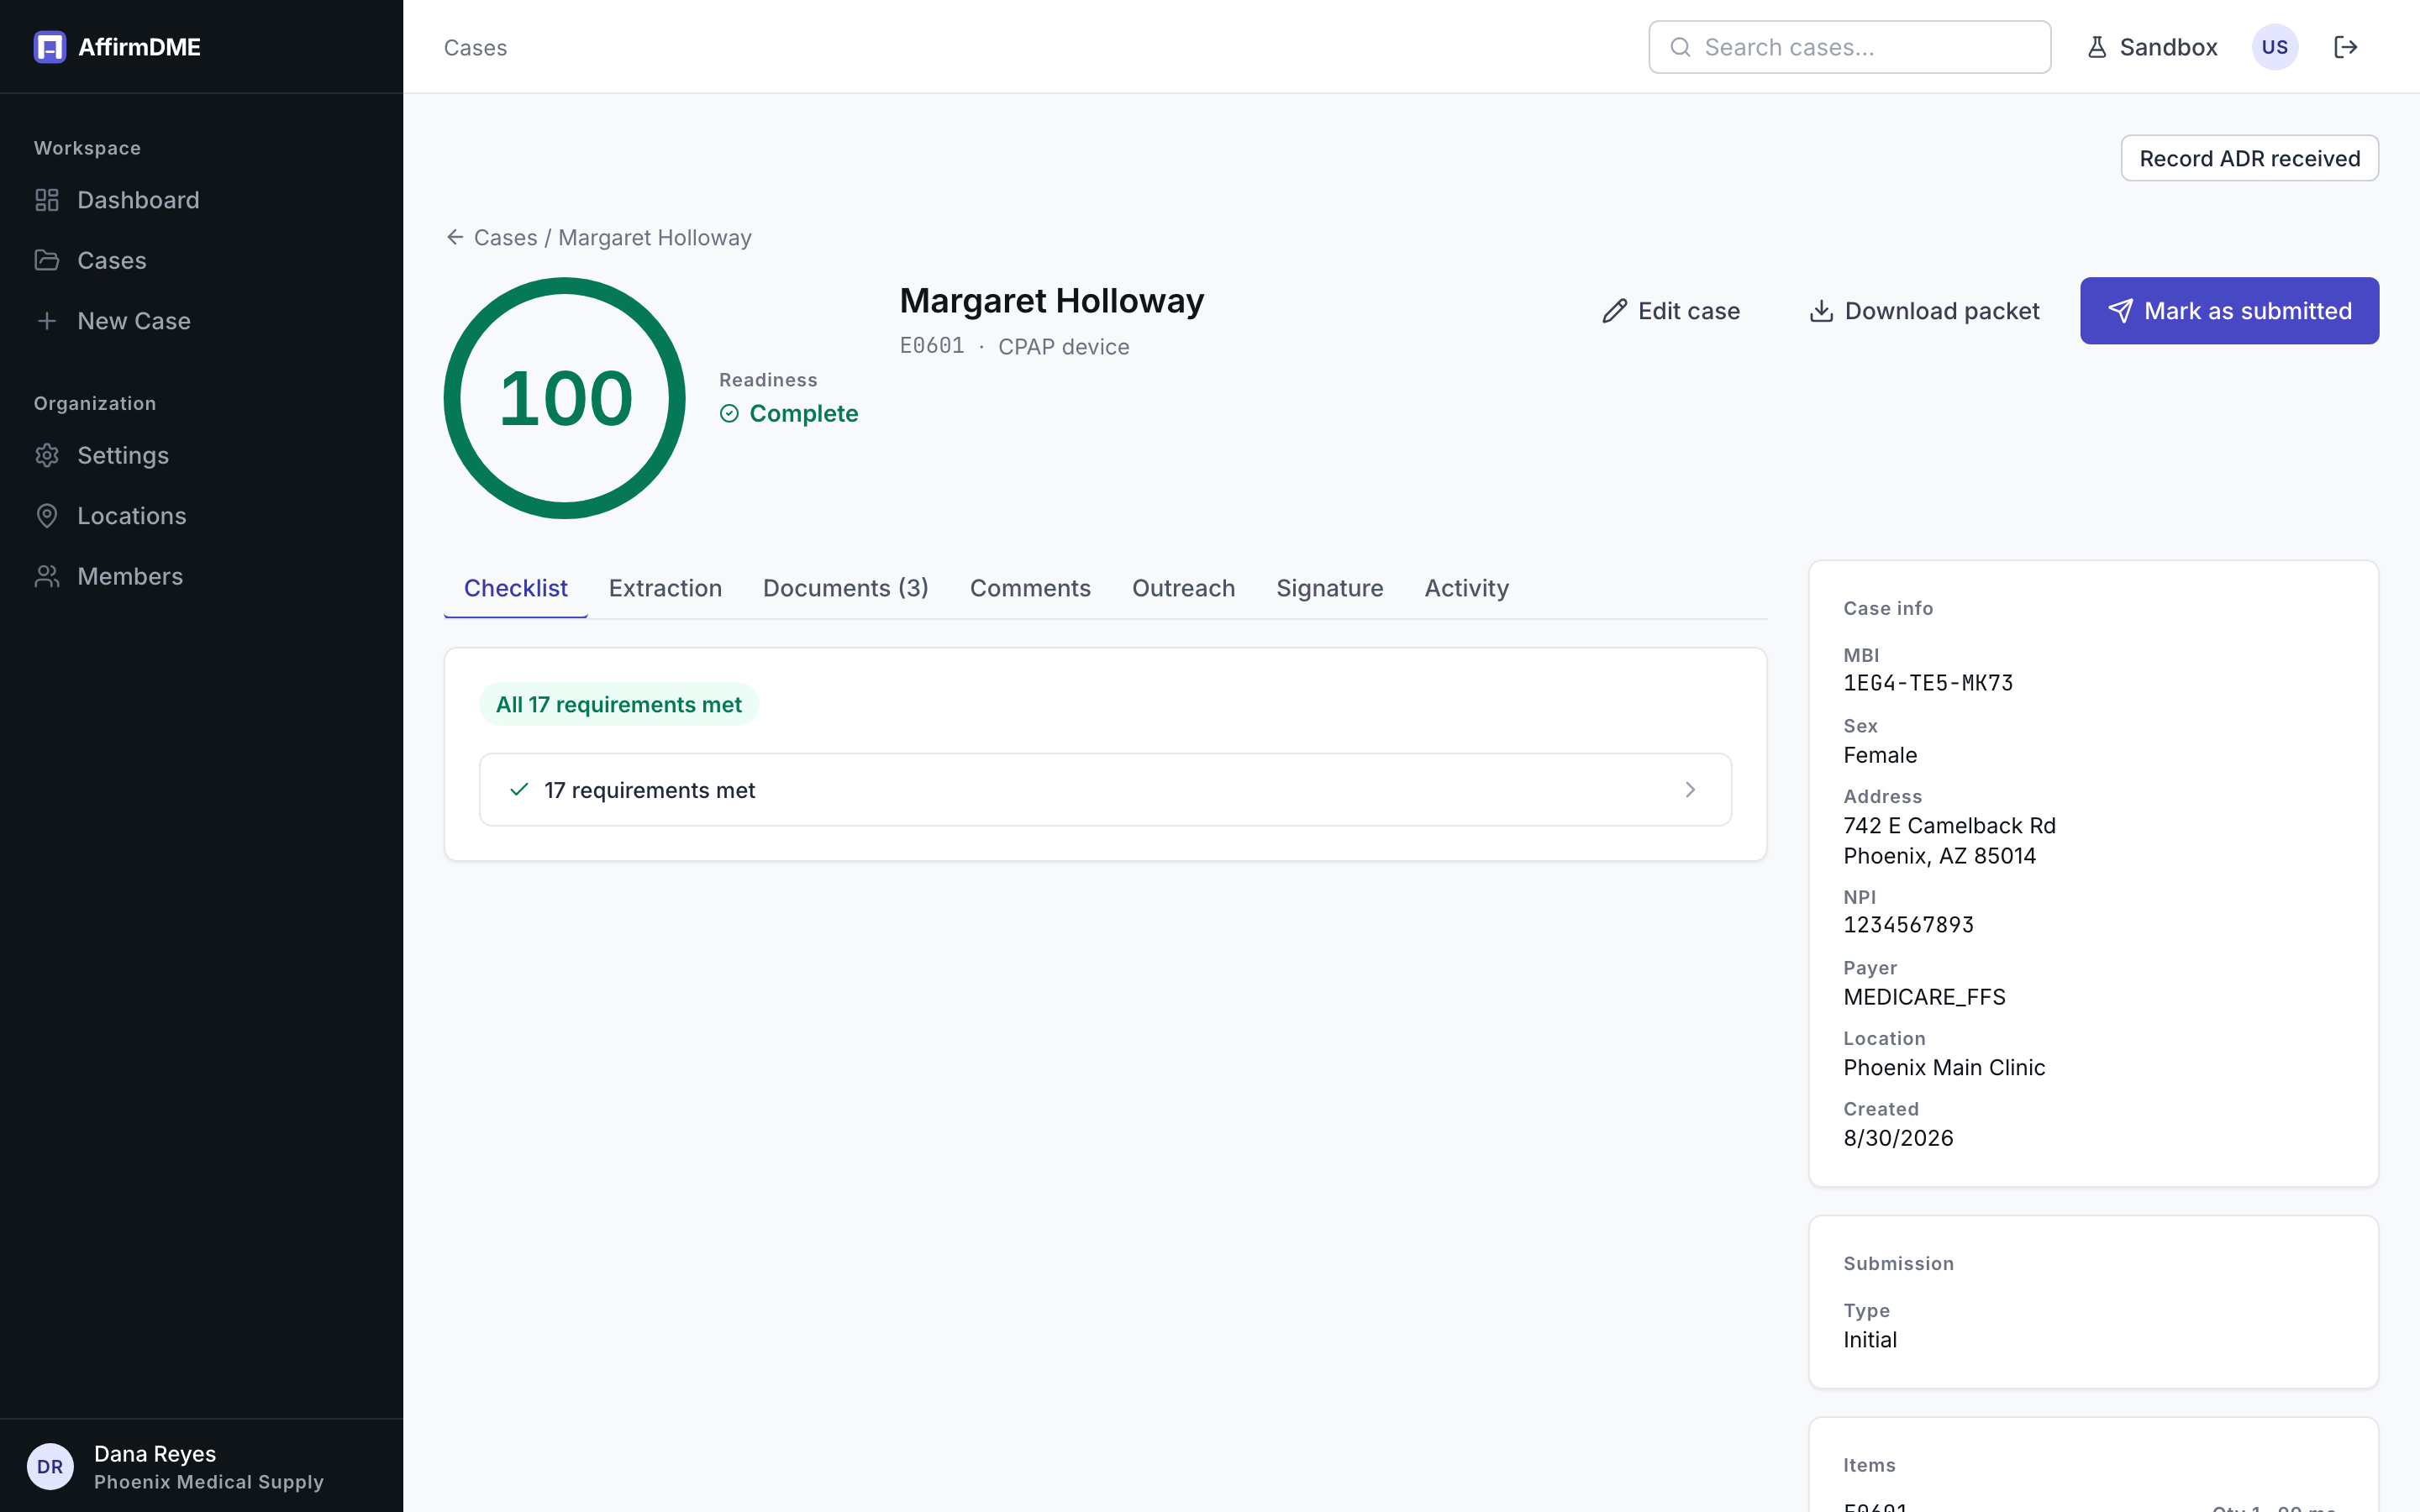
Task: Open the Outreach tab
Action: click(x=1183, y=588)
